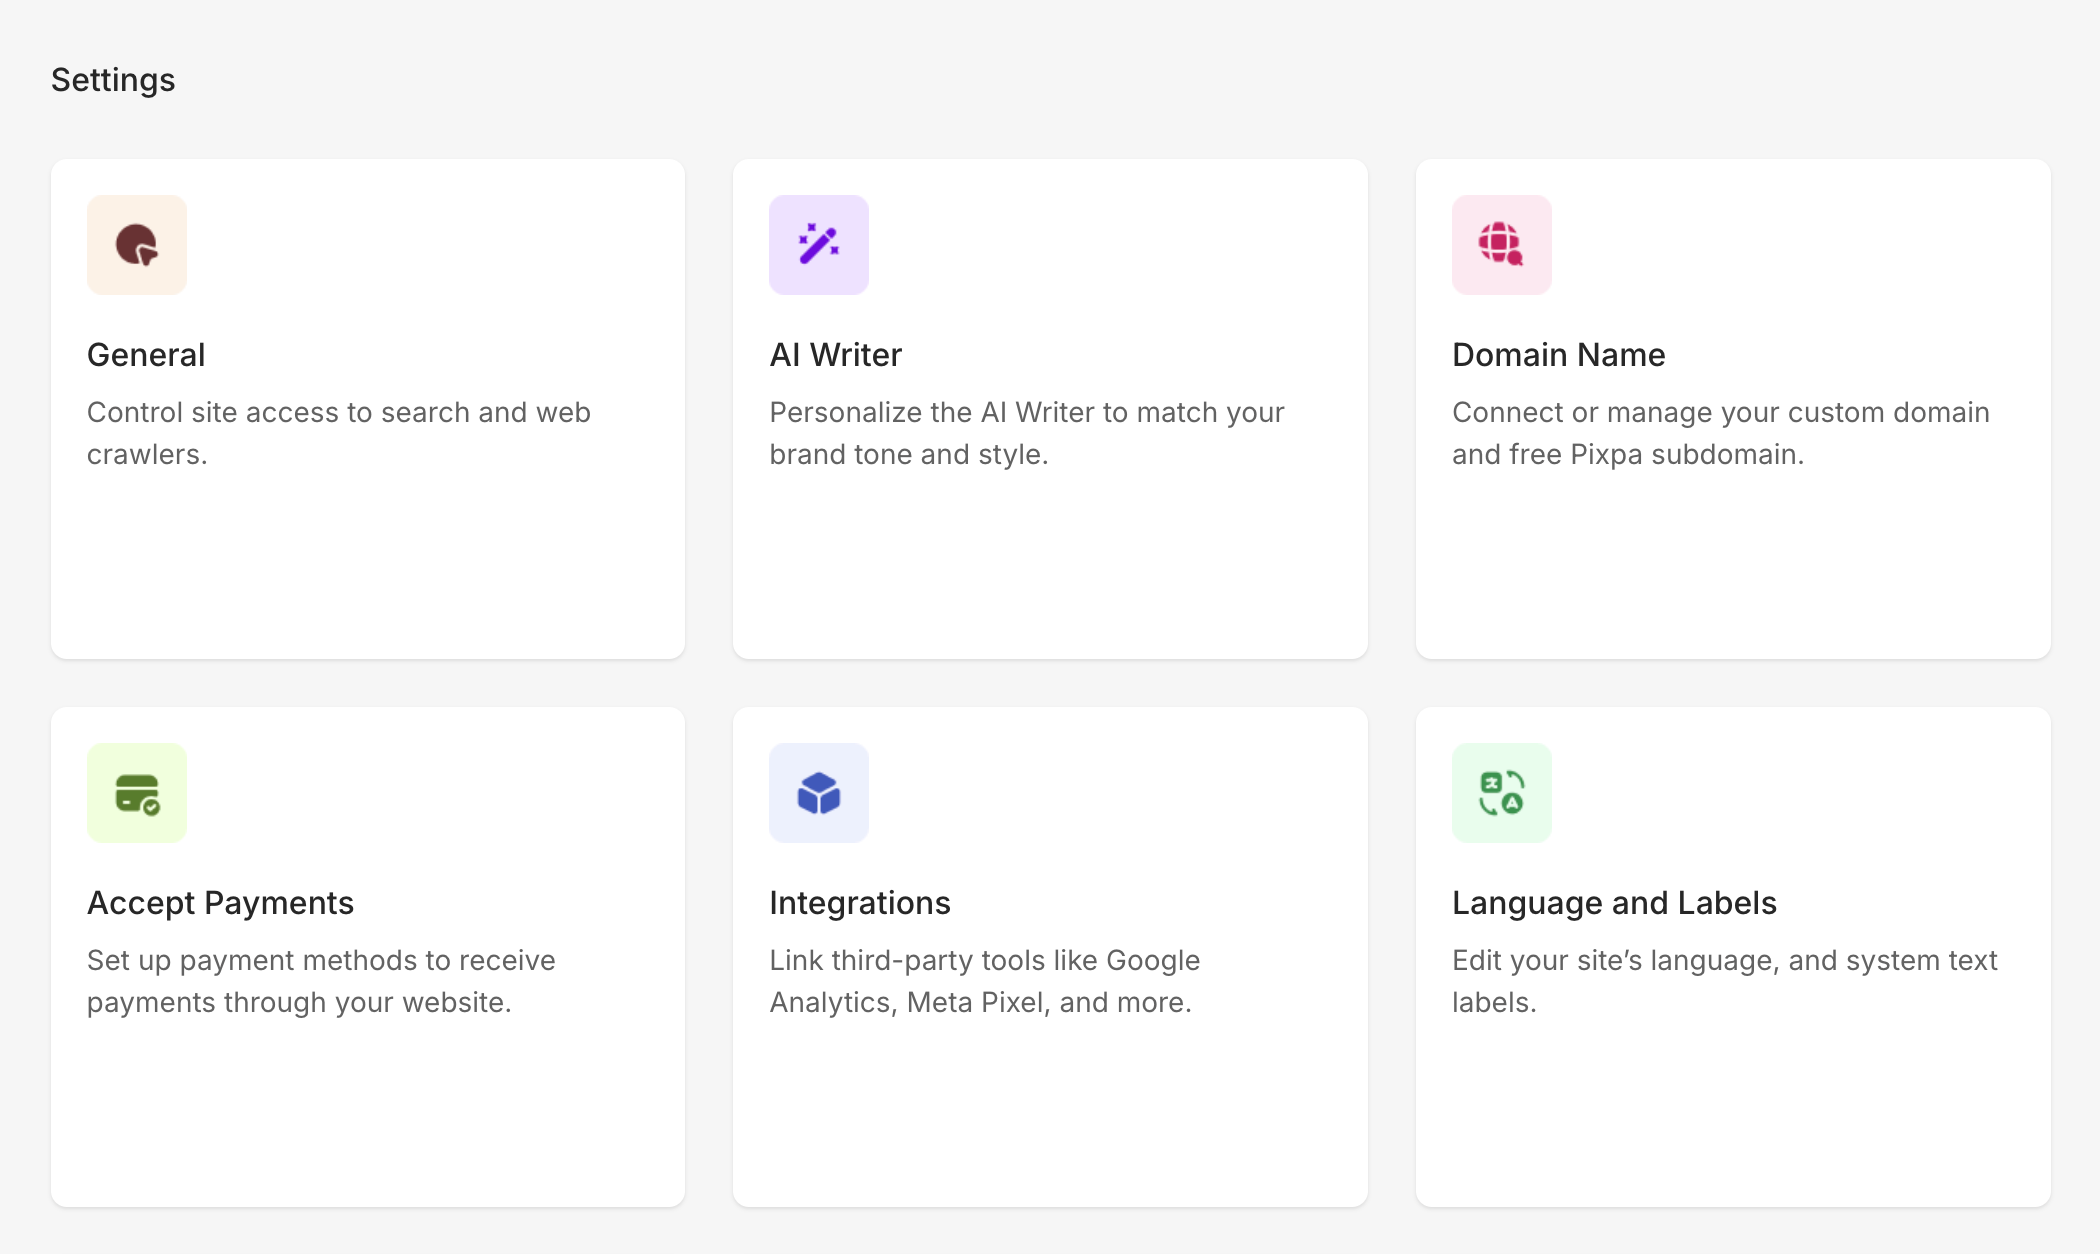This screenshot has height=1254, width=2100.
Task: Click the Language and Labels translate icon
Action: pos(1501,793)
